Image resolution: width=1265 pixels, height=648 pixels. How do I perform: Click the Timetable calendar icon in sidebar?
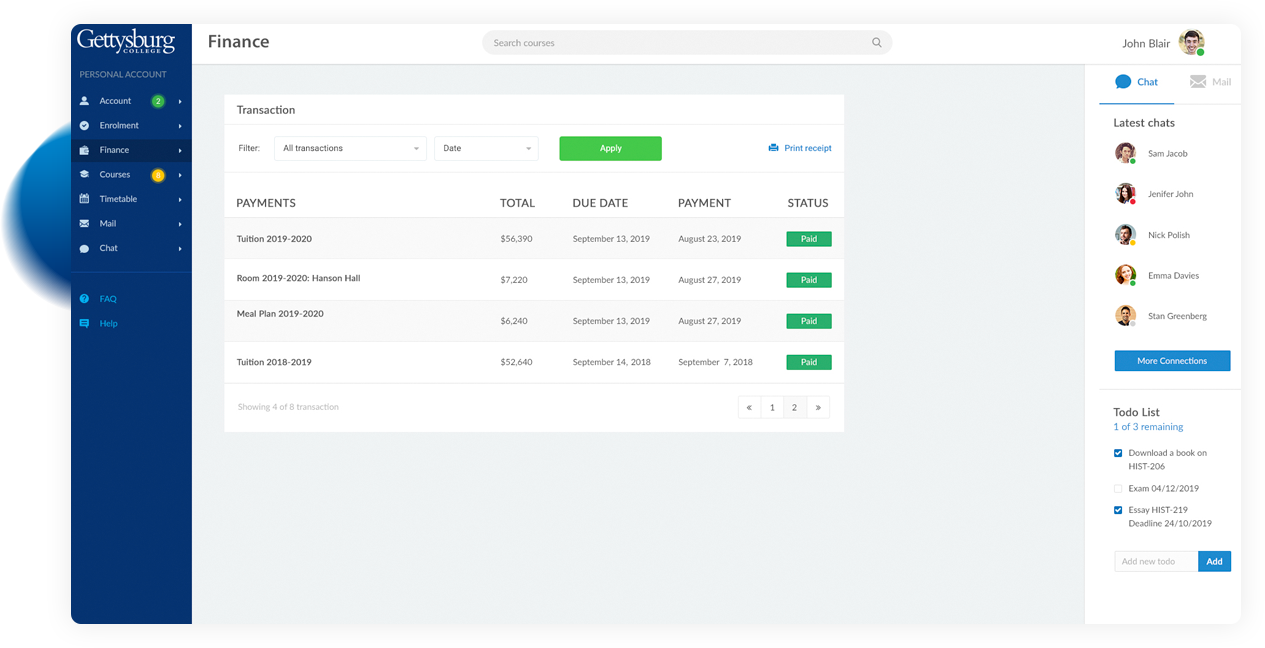(85, 199)
